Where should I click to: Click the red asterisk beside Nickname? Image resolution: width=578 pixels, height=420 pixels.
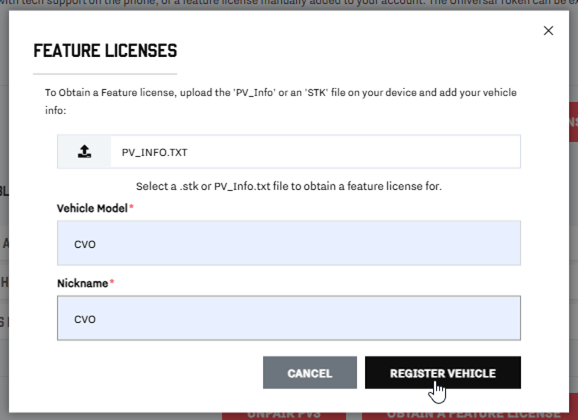[112, 282]
